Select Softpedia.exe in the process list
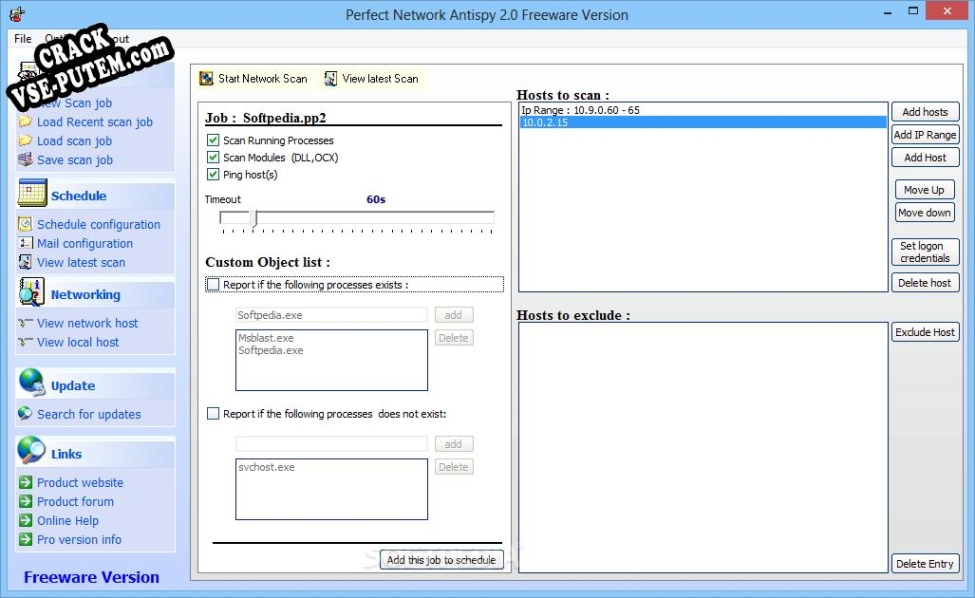This screenshot has width=975, height=598. pyautogui.click(x=270, y=350)
